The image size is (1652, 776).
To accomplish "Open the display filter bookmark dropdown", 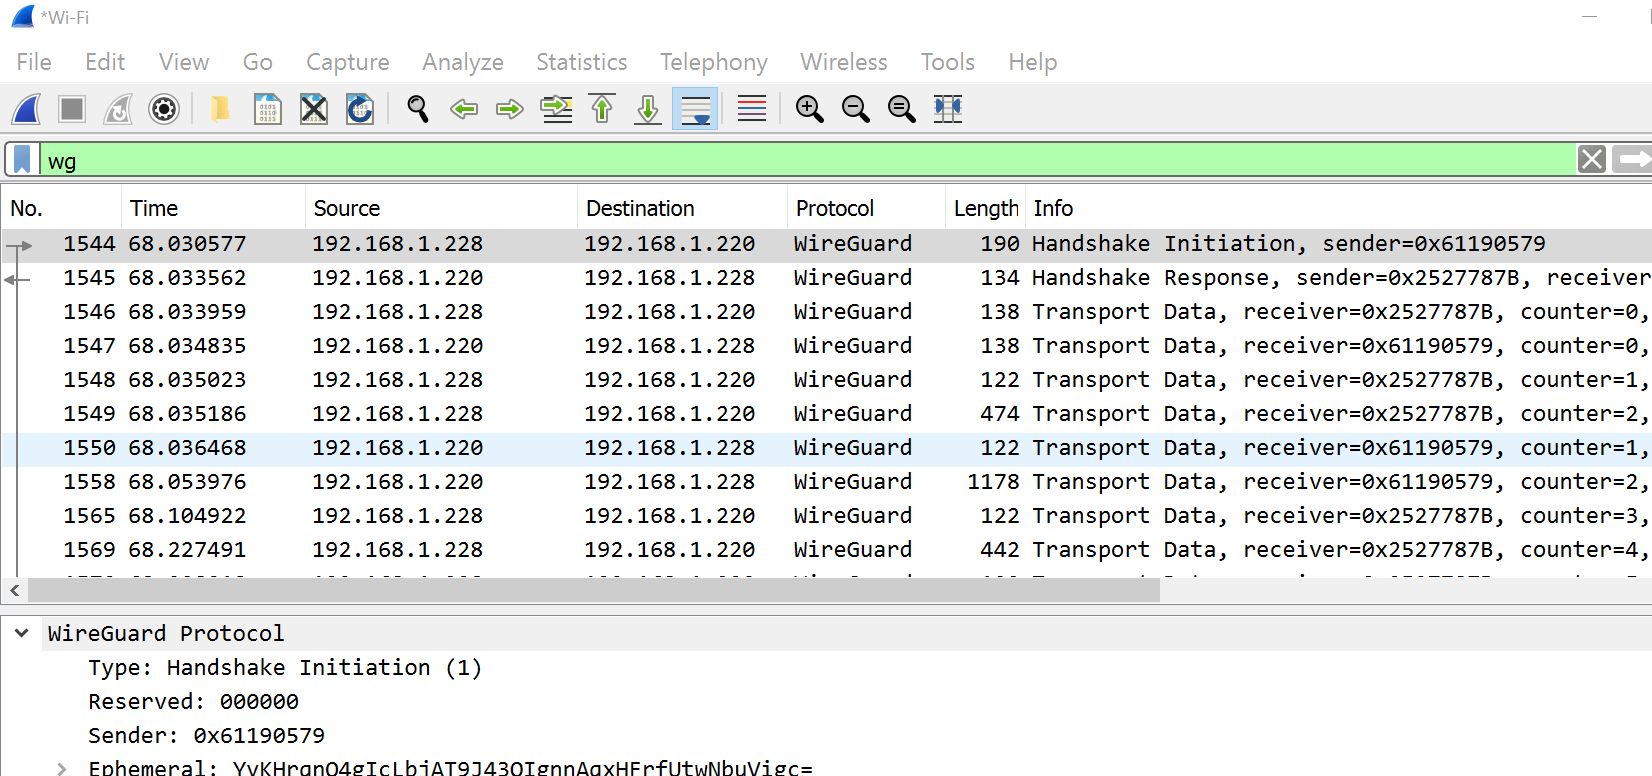I will (22, 160).
